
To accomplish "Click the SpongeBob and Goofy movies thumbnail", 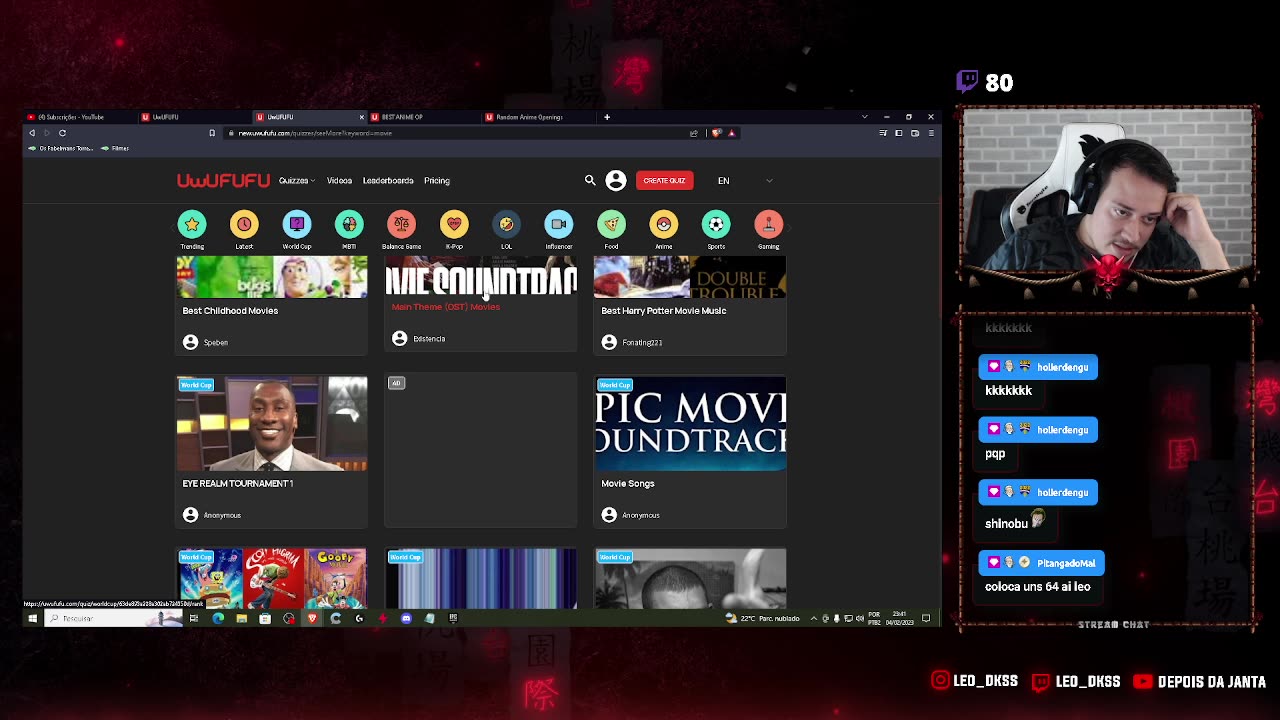I will pyautogui.click(x=272, y=578).
